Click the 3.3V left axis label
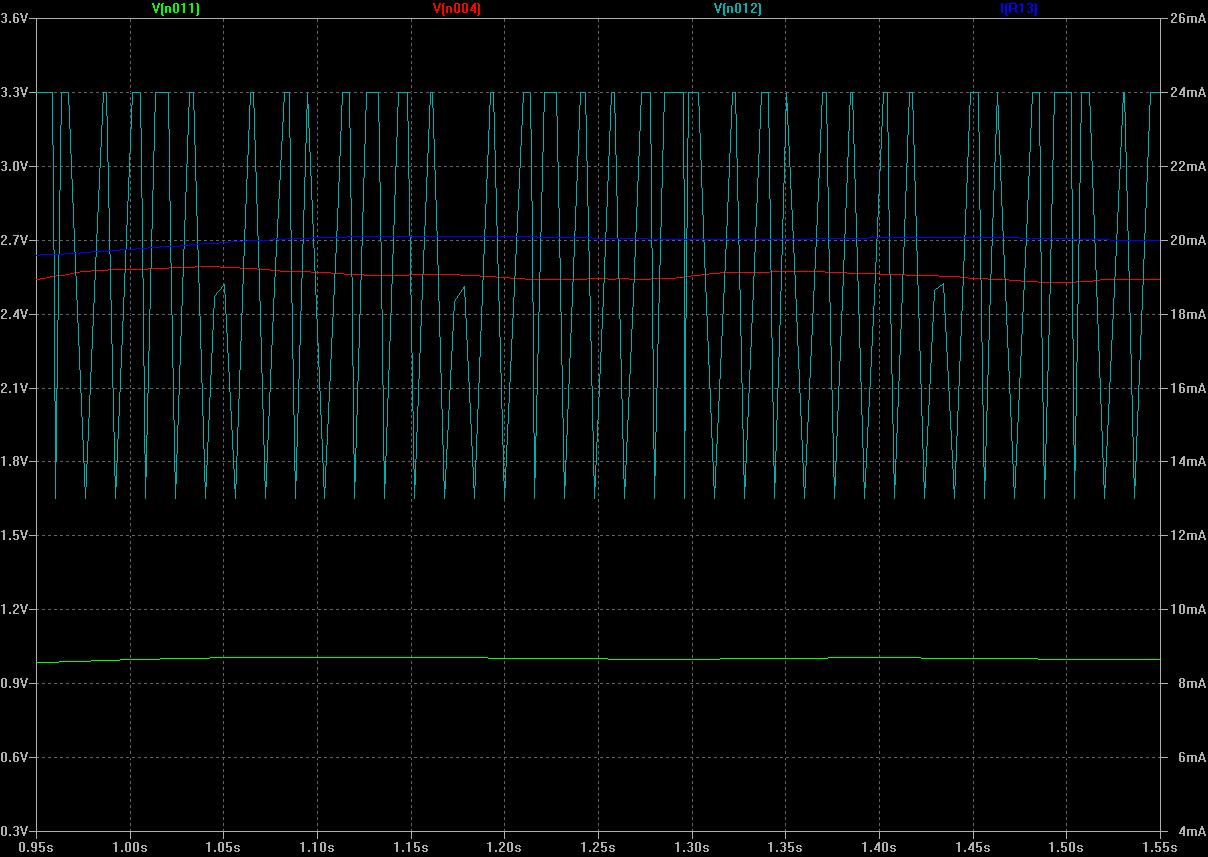Image resolution: width=1208 pixels, height=857 pixels. tap(15, 92)
